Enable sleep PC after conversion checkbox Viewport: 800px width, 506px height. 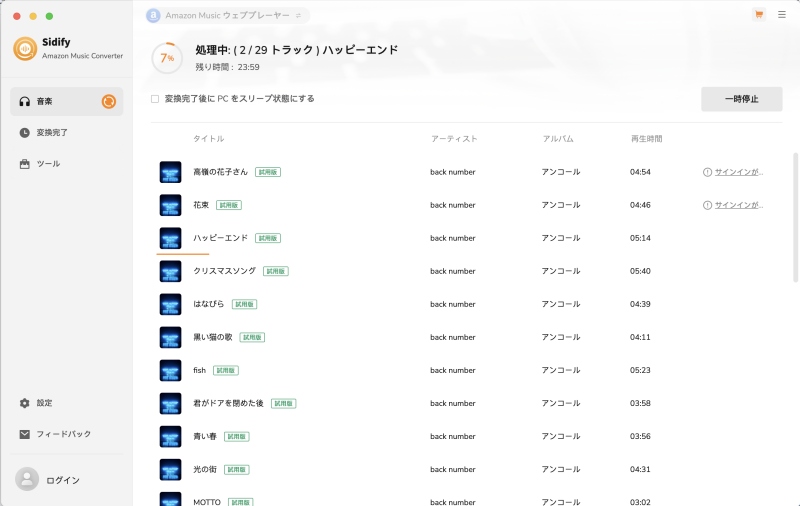click(155, 99)
